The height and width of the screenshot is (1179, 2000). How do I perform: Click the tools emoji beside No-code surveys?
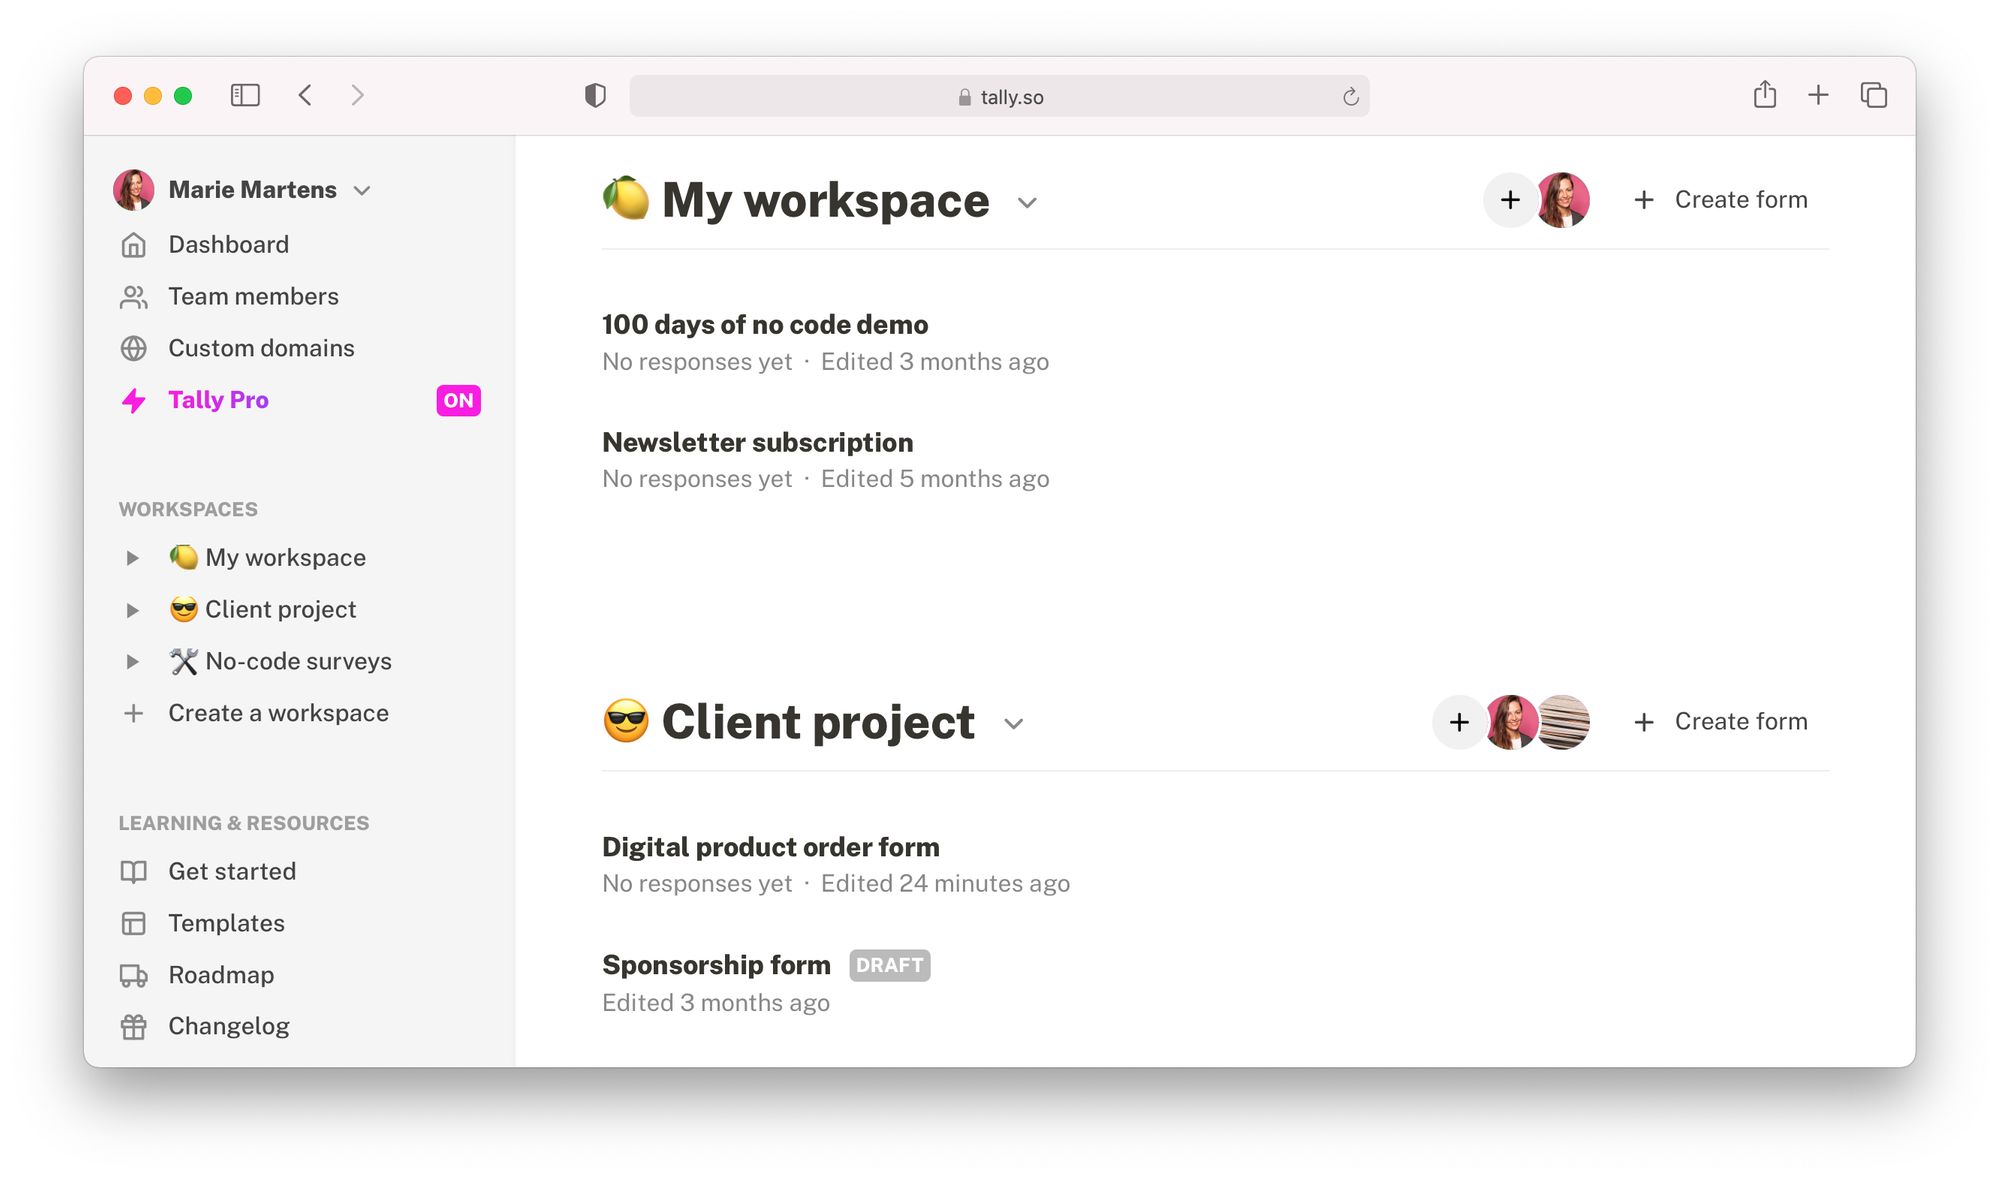(x=183, y=661)
